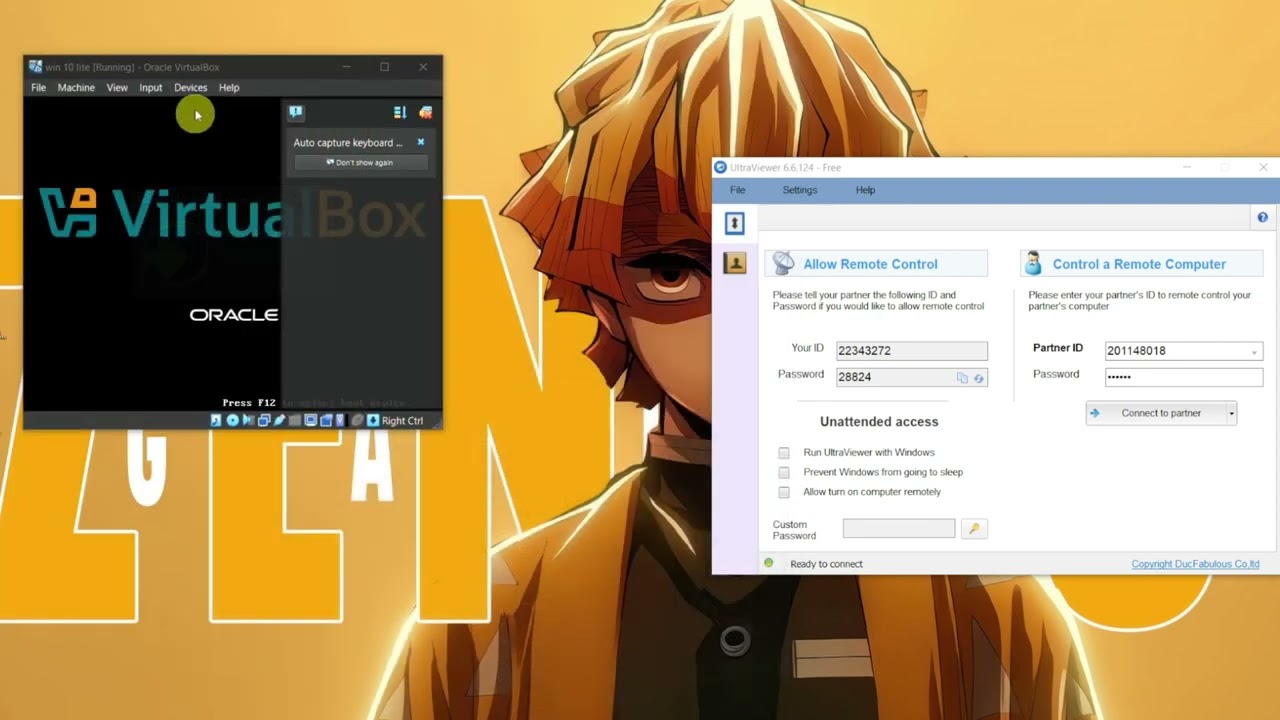Maximize the VirtualBox window

point(384,67)
